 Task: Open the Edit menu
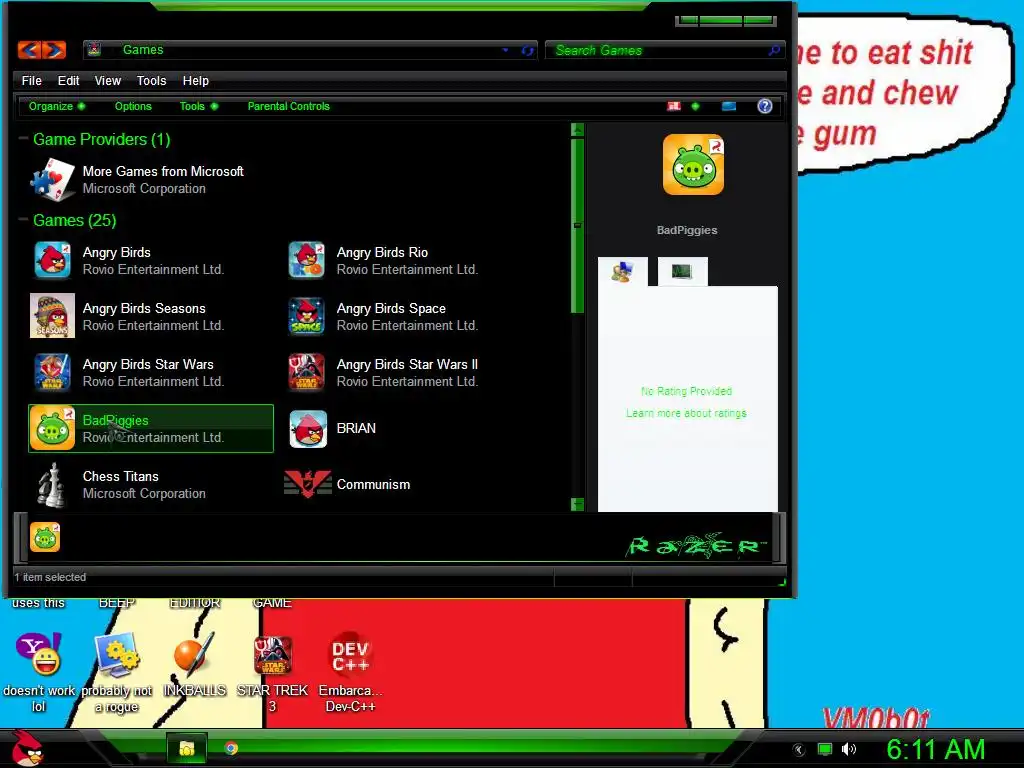click(x=68, y=80)
